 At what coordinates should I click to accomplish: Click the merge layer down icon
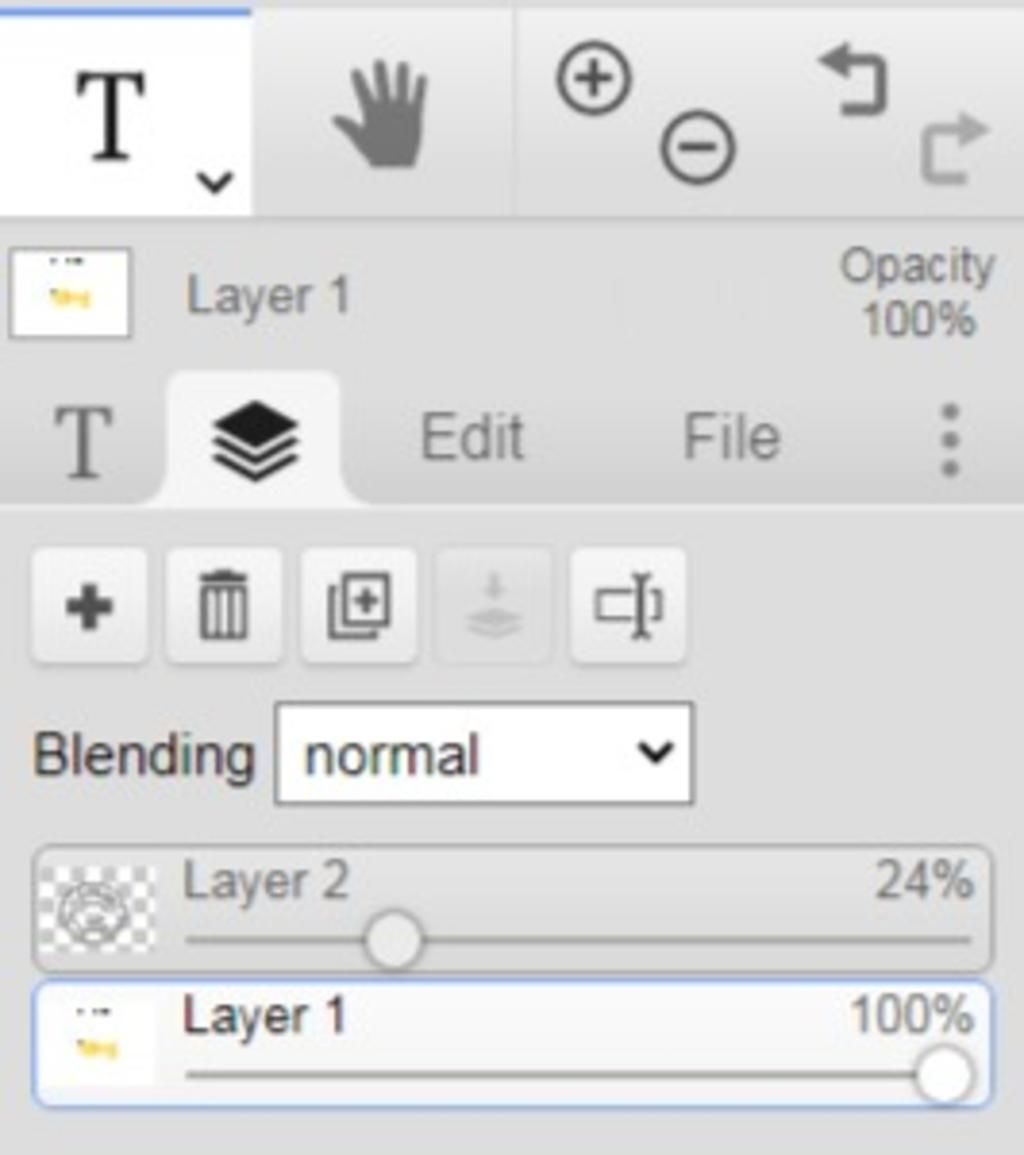coord(494,606)
